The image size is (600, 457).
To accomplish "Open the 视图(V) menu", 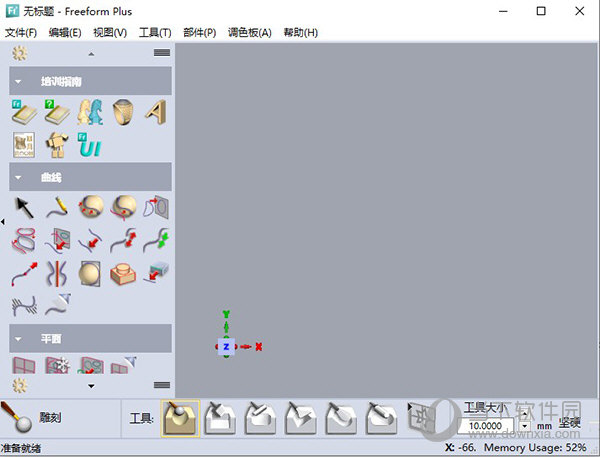I will click(110, 33).
